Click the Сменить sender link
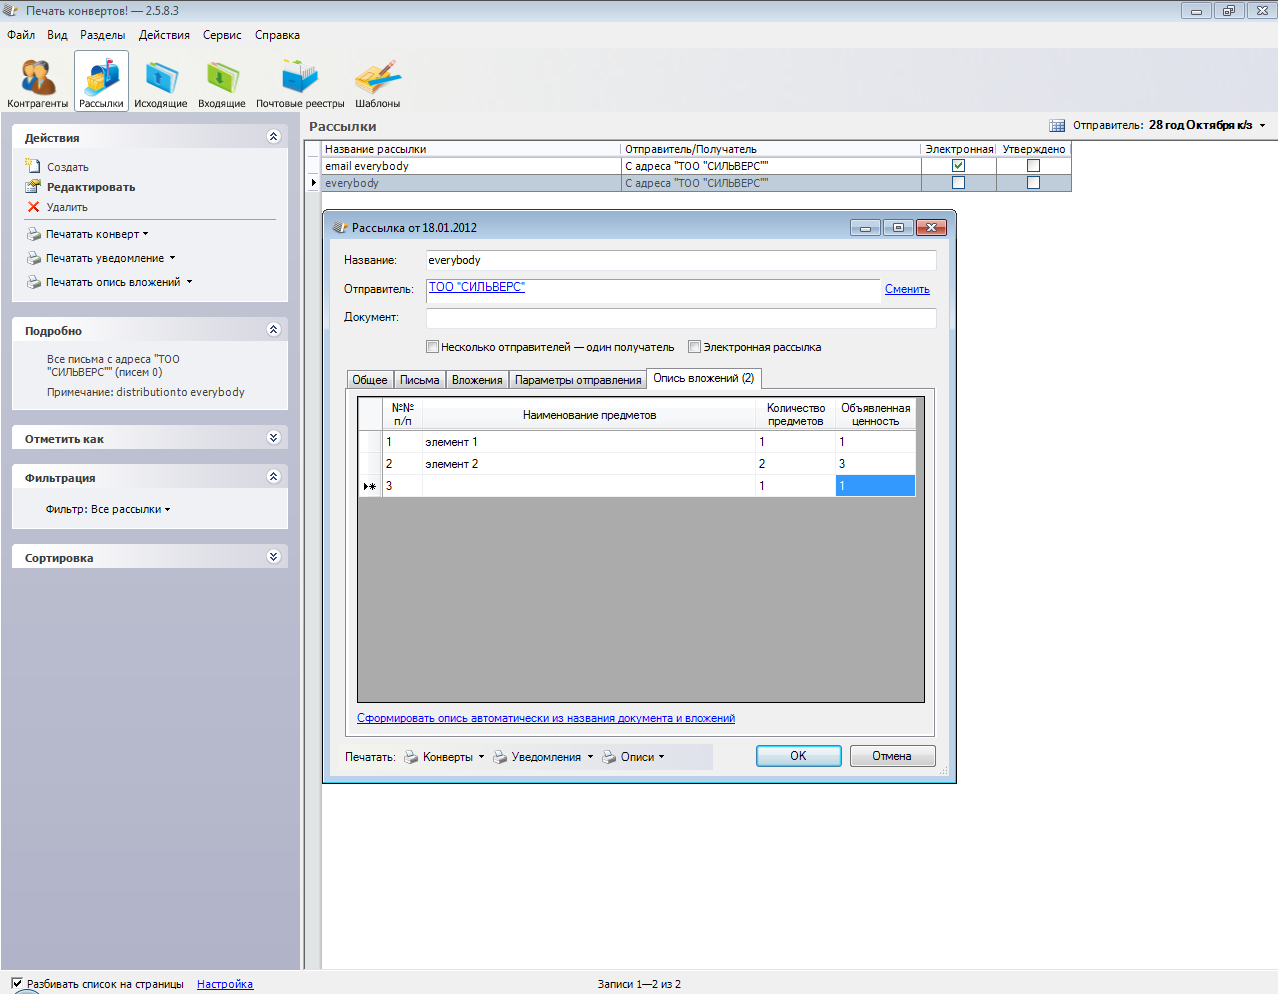This screenshot has width=1278, height=994. click(907, 289)
